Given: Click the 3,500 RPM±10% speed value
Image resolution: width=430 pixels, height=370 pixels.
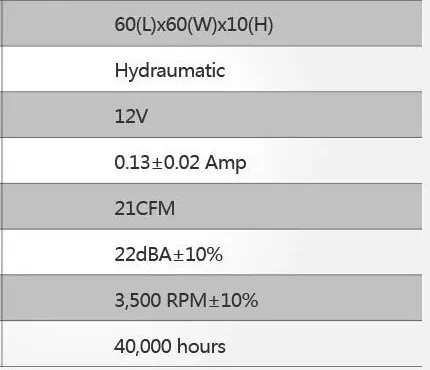Looking at the screenshot, I should click(x=186, y=300).
